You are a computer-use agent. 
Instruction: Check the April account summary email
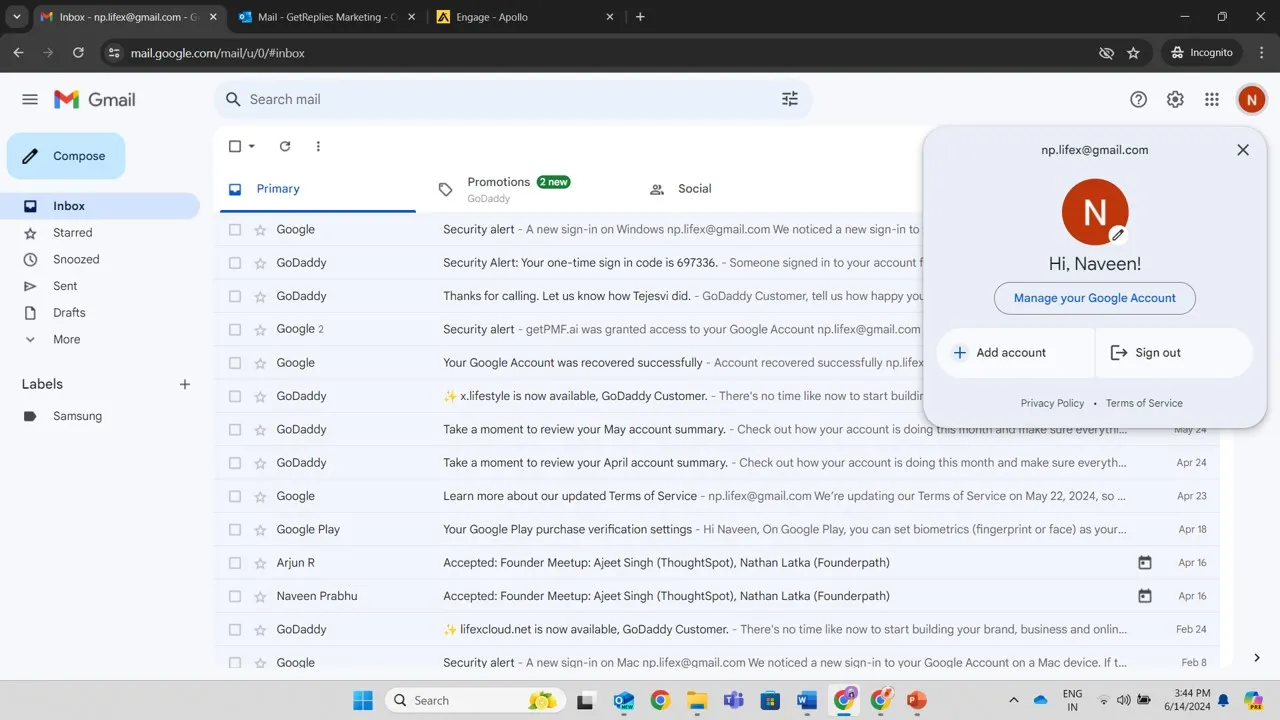coord(235,462)
